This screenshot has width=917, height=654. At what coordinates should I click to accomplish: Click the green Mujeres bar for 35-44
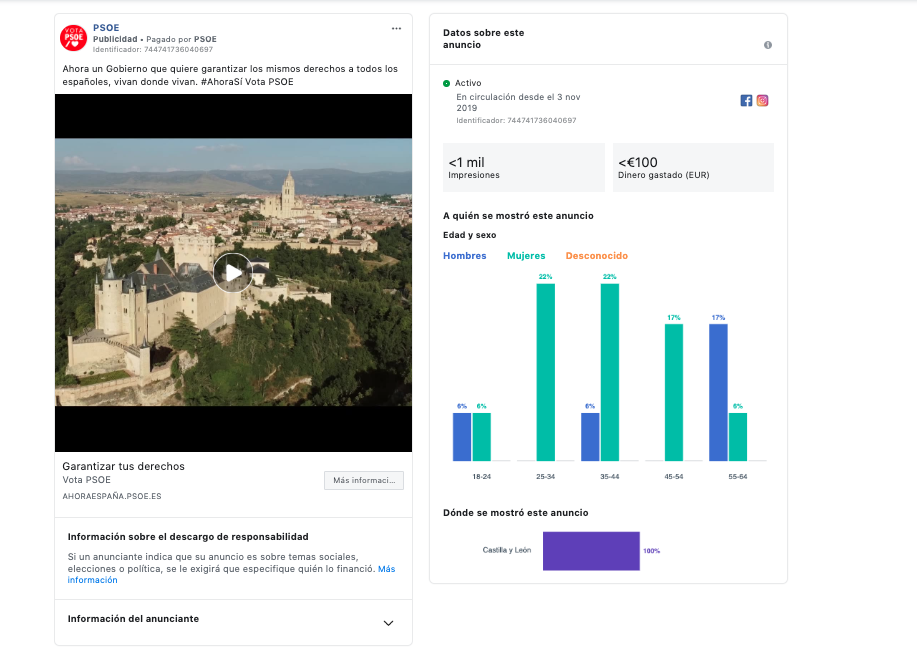pos(610,373)
